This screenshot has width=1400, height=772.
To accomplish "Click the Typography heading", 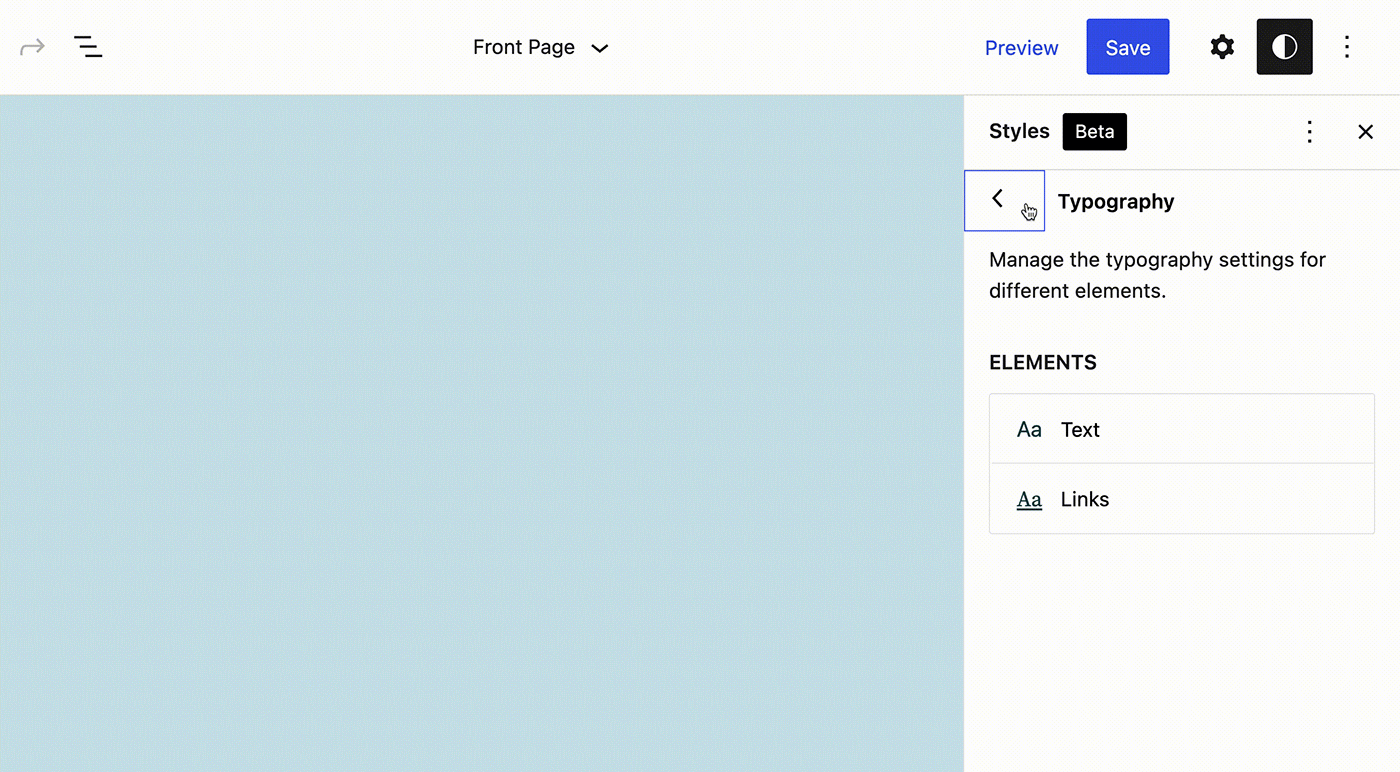I will [x=1116, y=201].
